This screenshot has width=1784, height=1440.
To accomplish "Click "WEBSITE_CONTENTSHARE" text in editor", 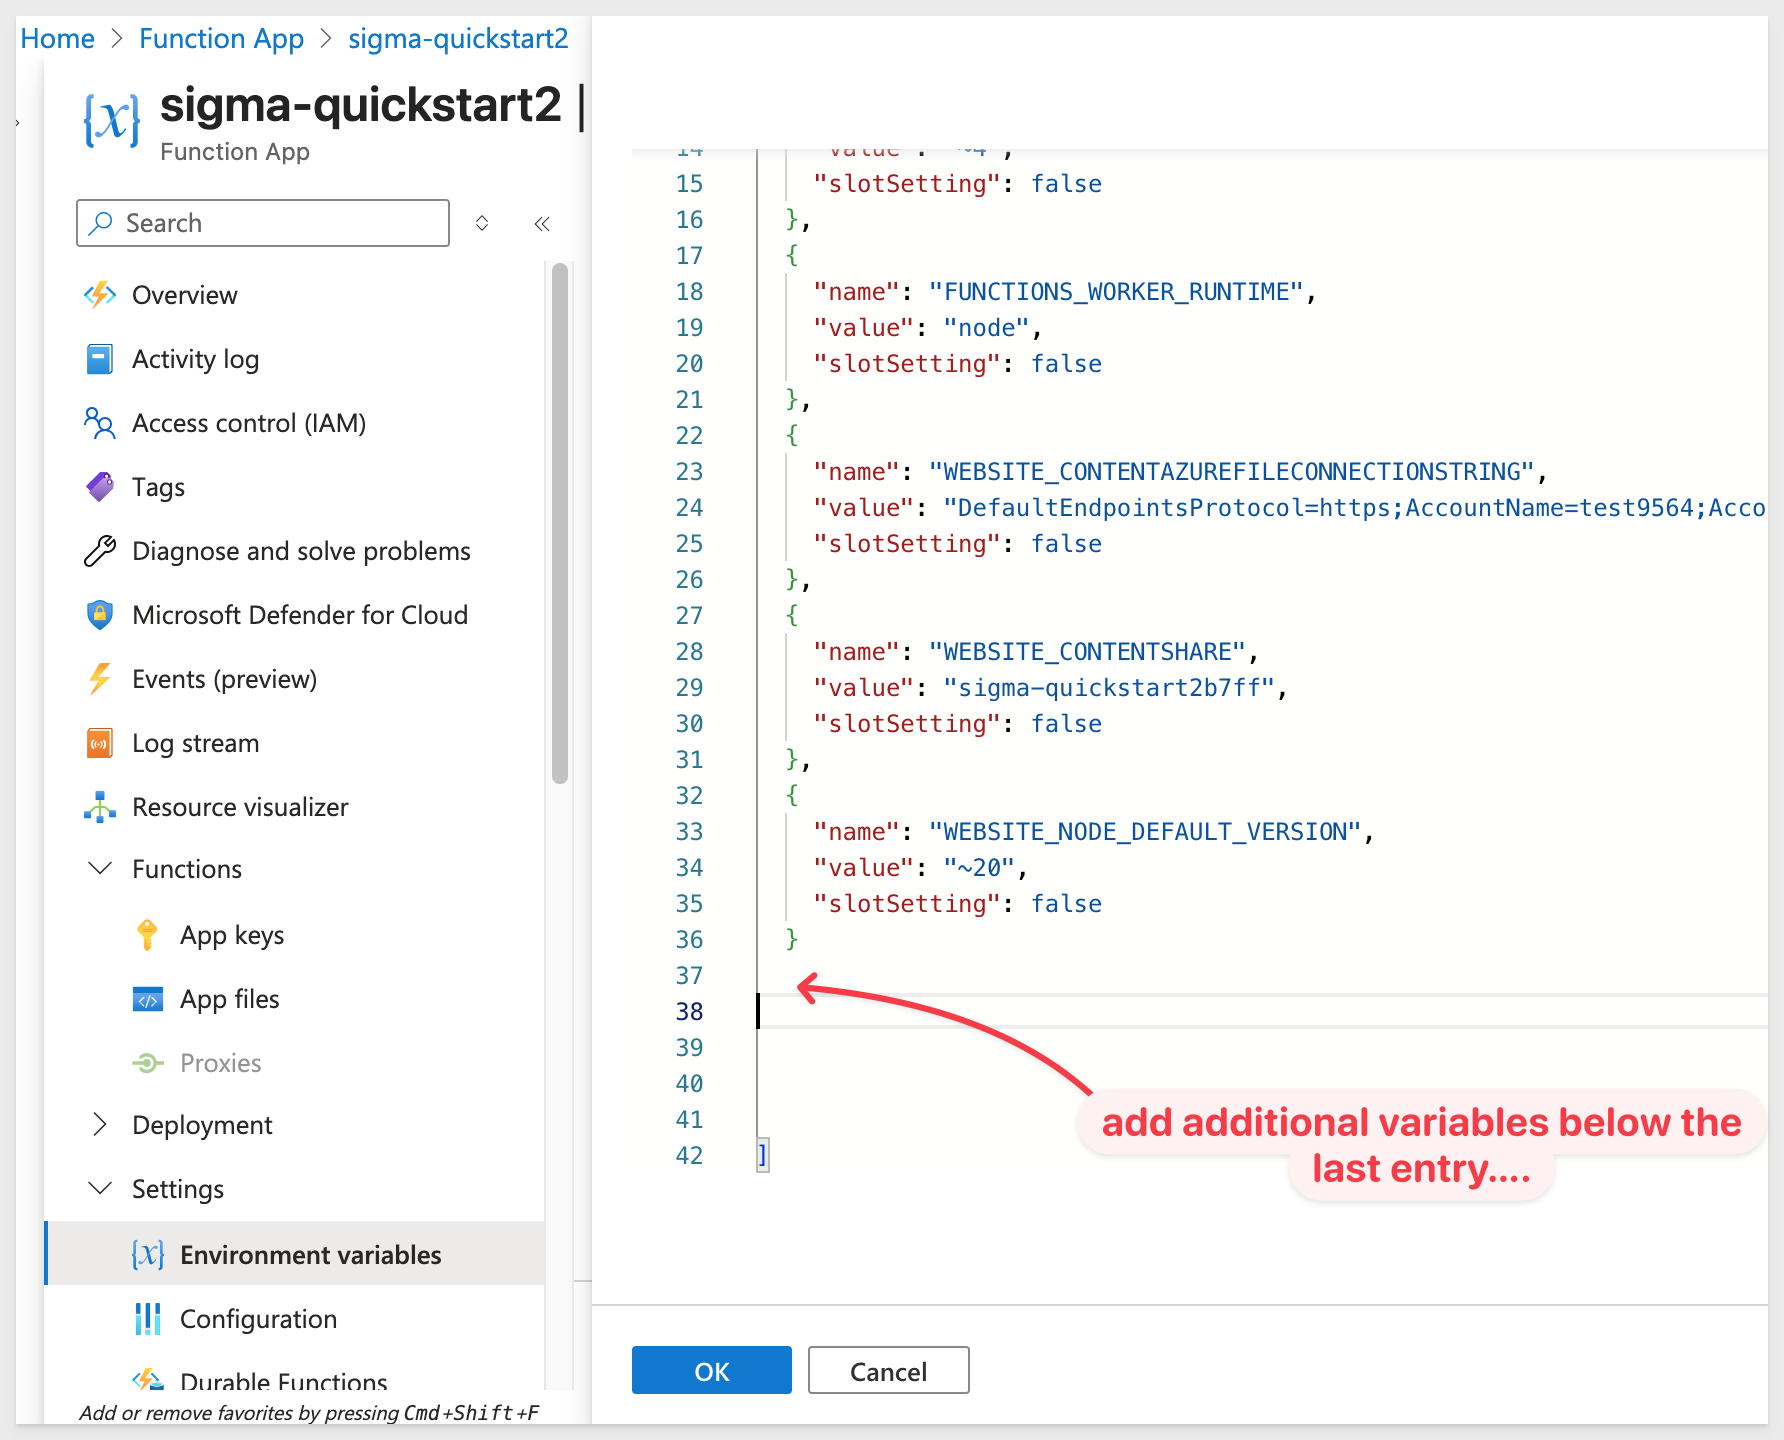I will 1087,651.
